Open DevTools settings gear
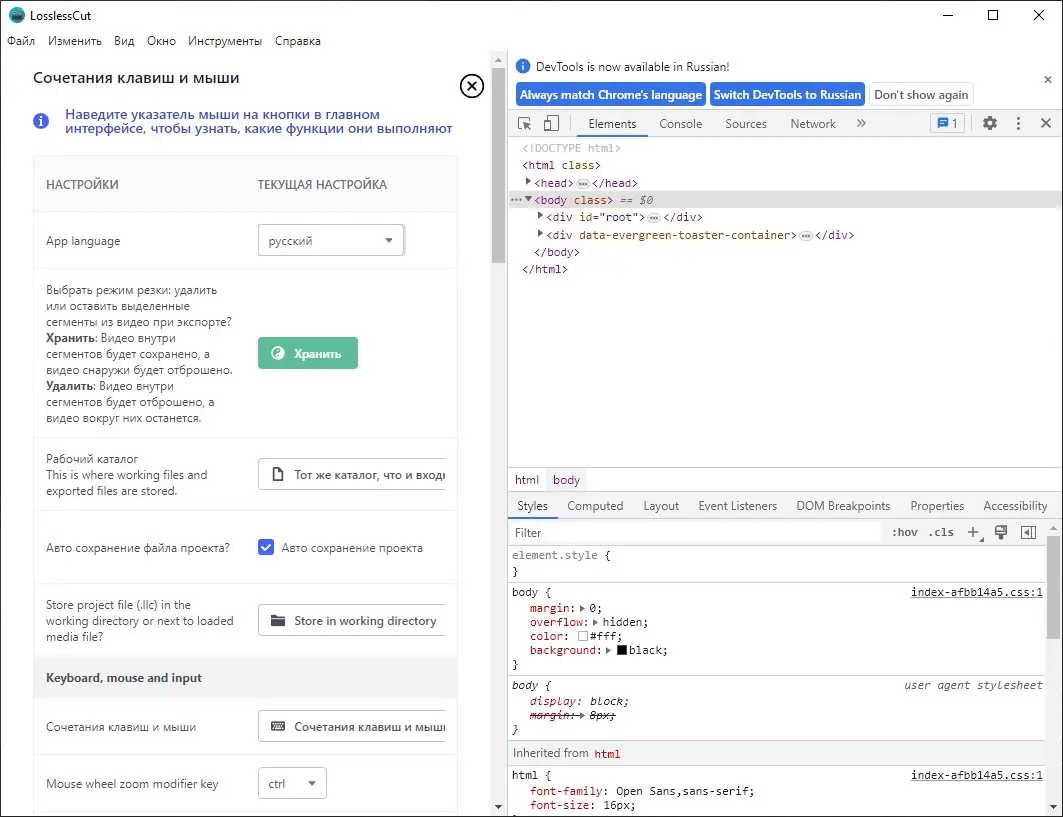1063x817 pixels. point(990,124)
